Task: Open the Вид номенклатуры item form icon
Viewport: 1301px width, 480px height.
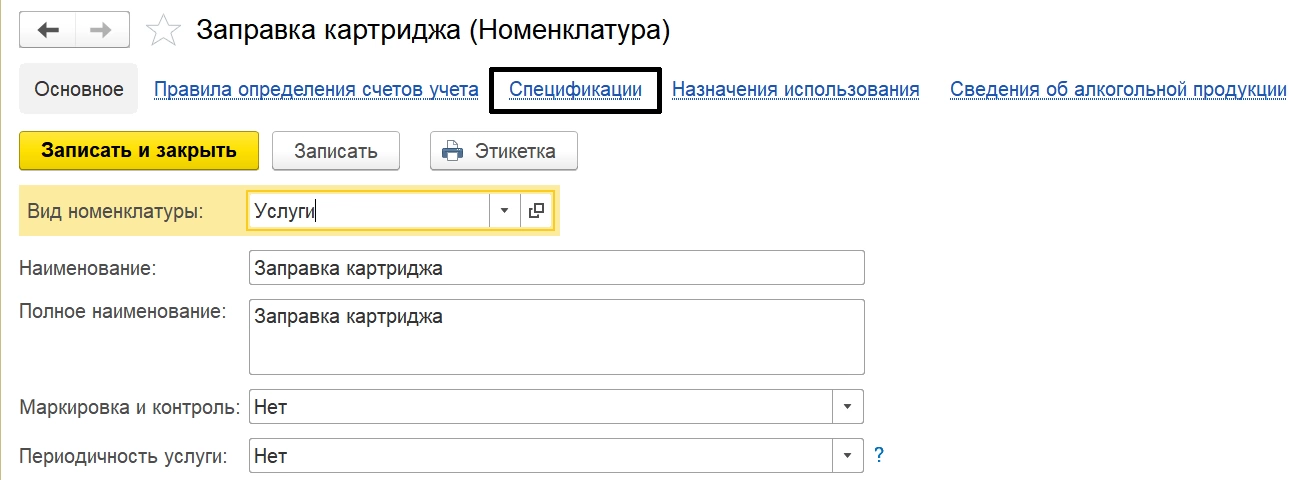Action: pyautogui.click(x=537, y=211)
